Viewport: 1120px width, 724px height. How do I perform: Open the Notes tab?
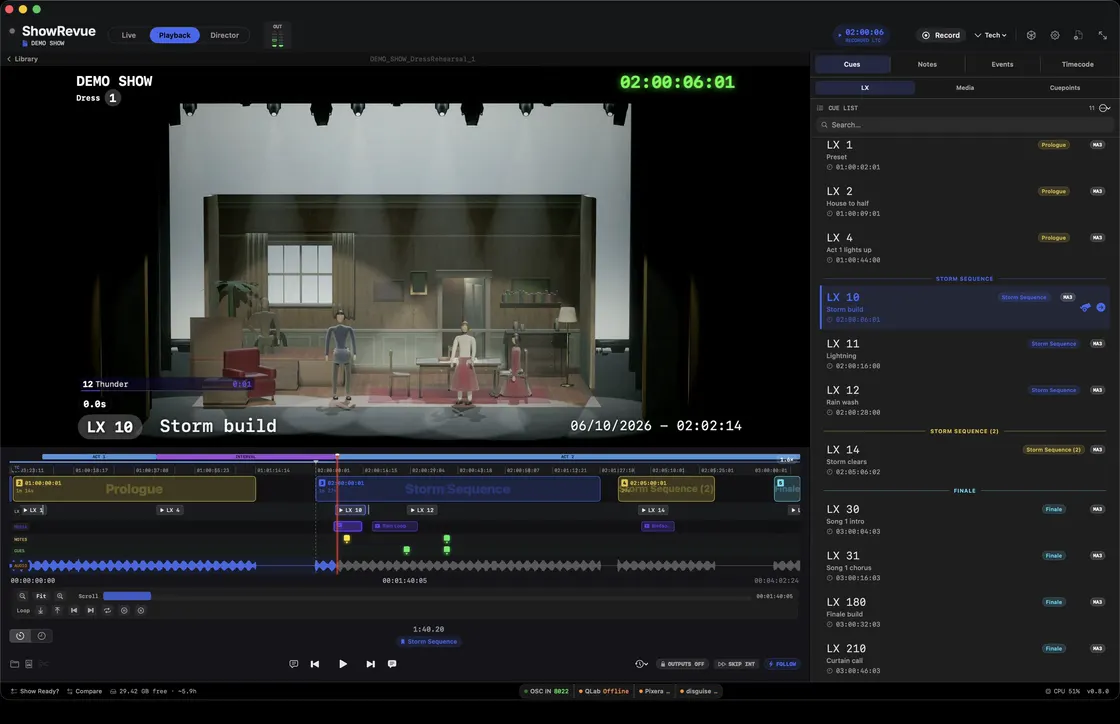coord(927,64)
